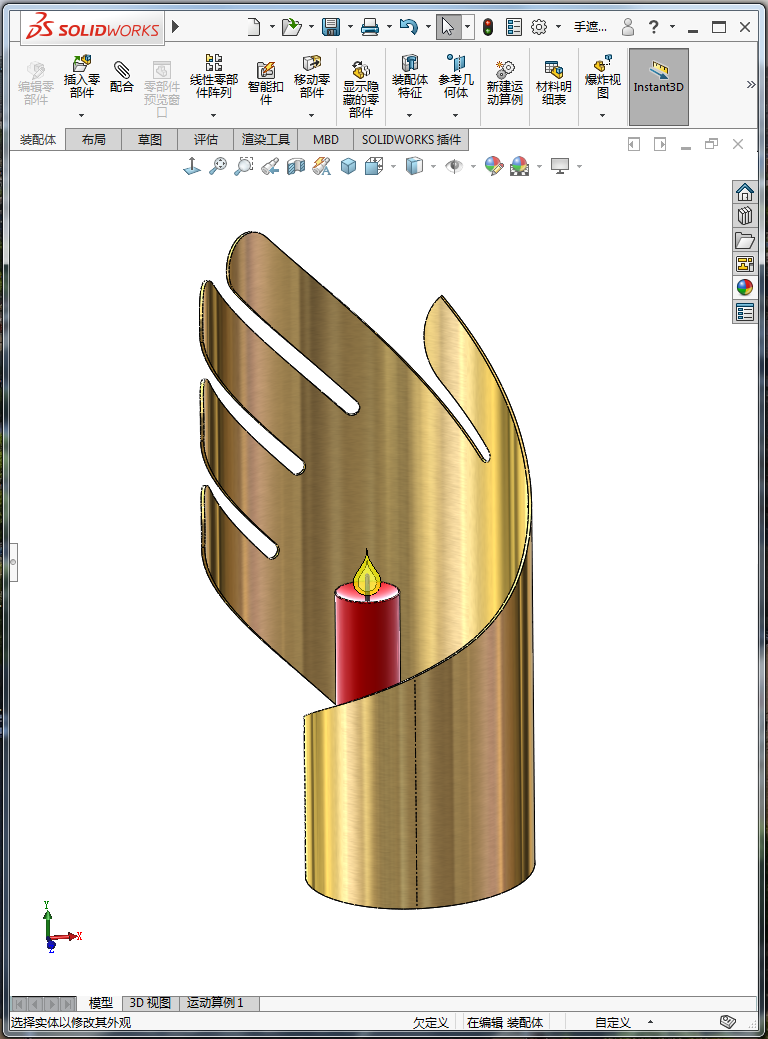Expand the Save dropdown arrow
The height and width of the screenshot is (1039, 768).
point(350,27)
